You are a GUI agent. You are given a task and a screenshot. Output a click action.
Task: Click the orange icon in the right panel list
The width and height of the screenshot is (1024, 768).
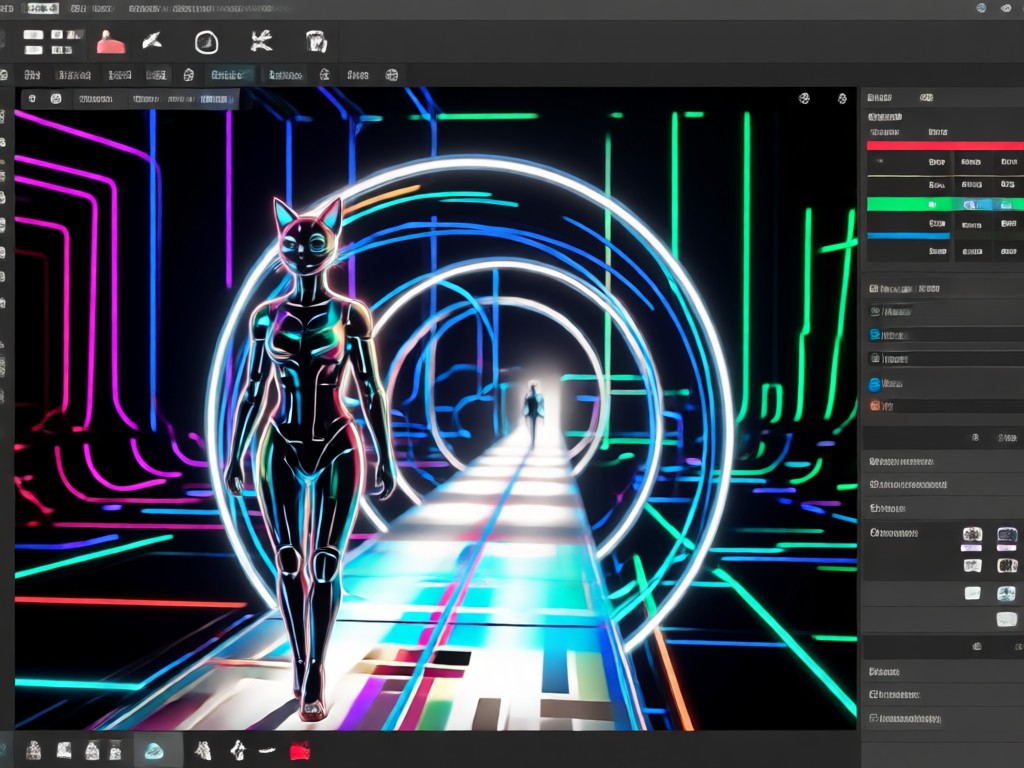(x=875, y=406)
